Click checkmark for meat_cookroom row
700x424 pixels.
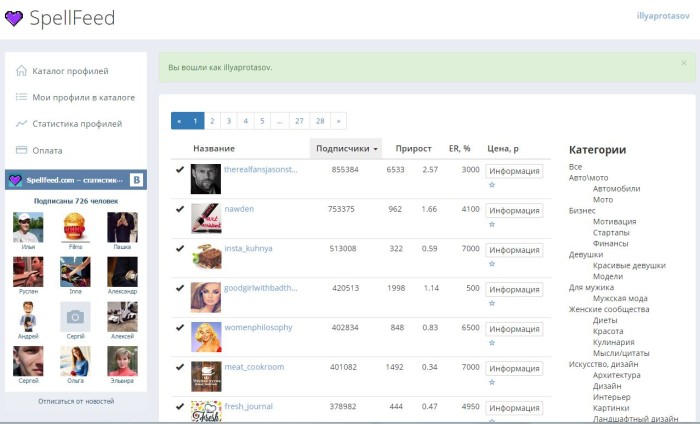pos(180,367)
